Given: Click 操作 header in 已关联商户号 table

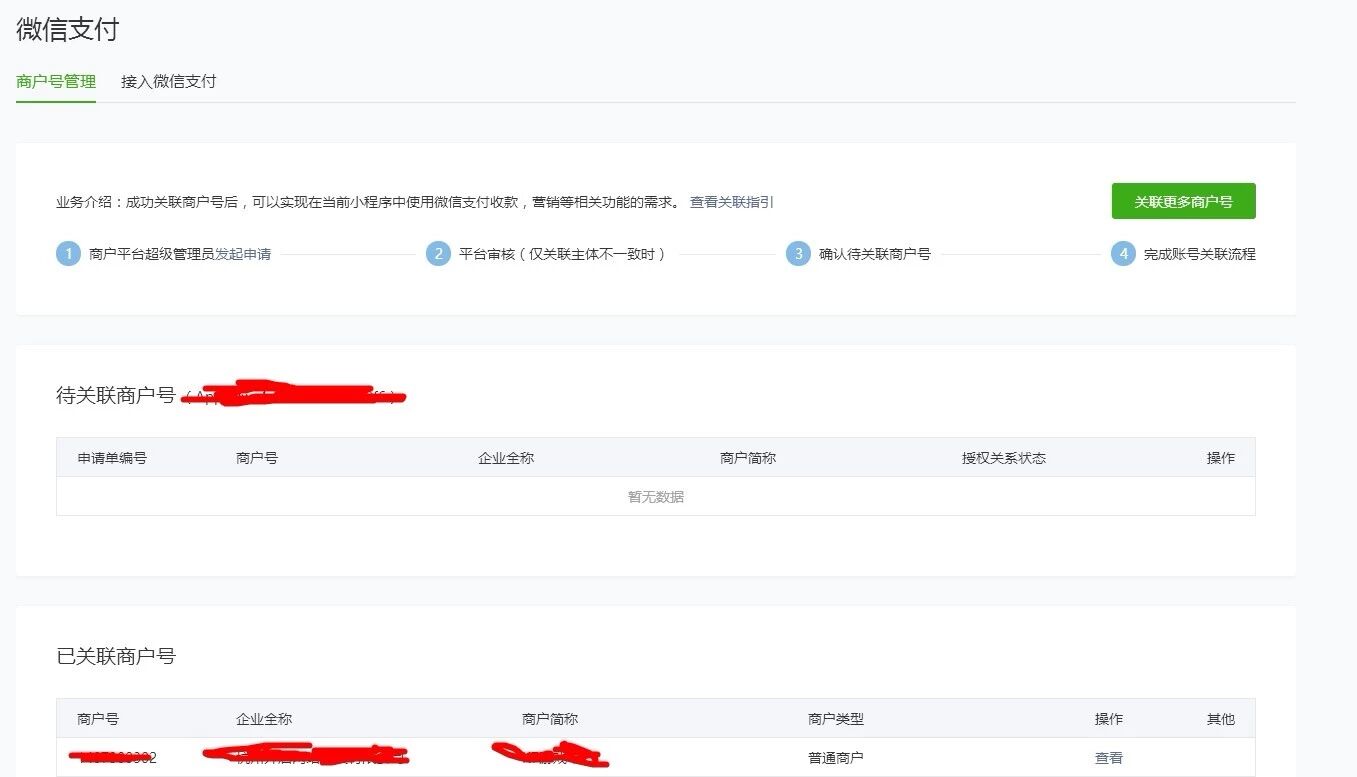Looking at the screenshot, I should [x=1108, y=719].
